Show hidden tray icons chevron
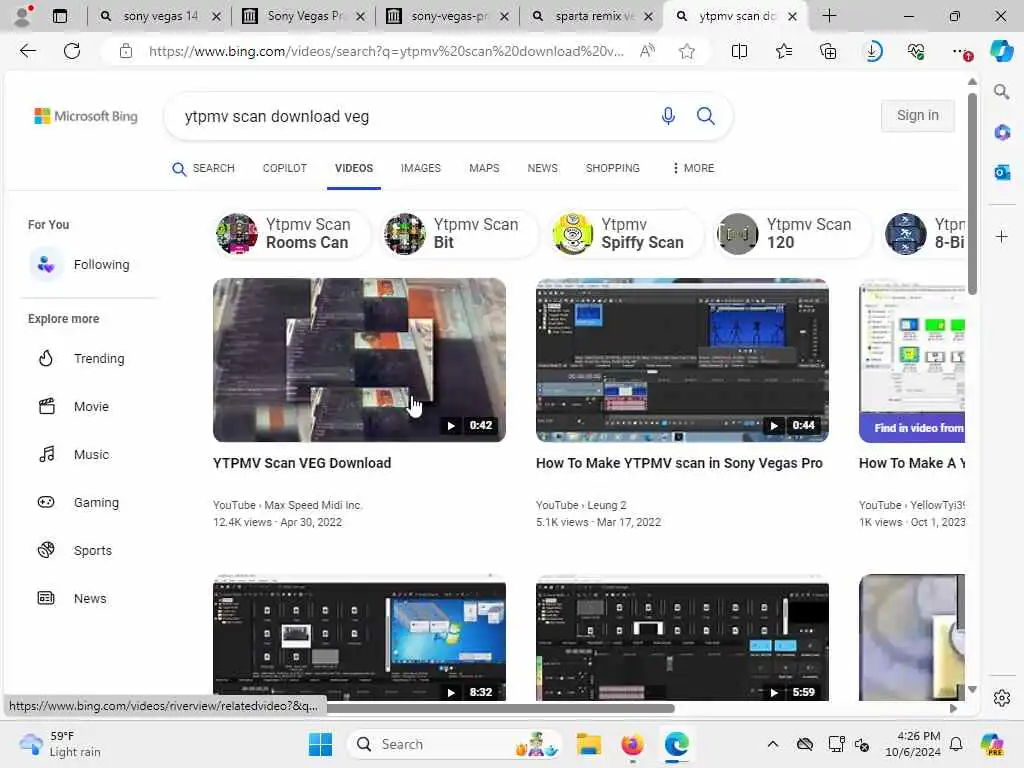Viewport: 1024px width, 768px height. pos(773,744)
